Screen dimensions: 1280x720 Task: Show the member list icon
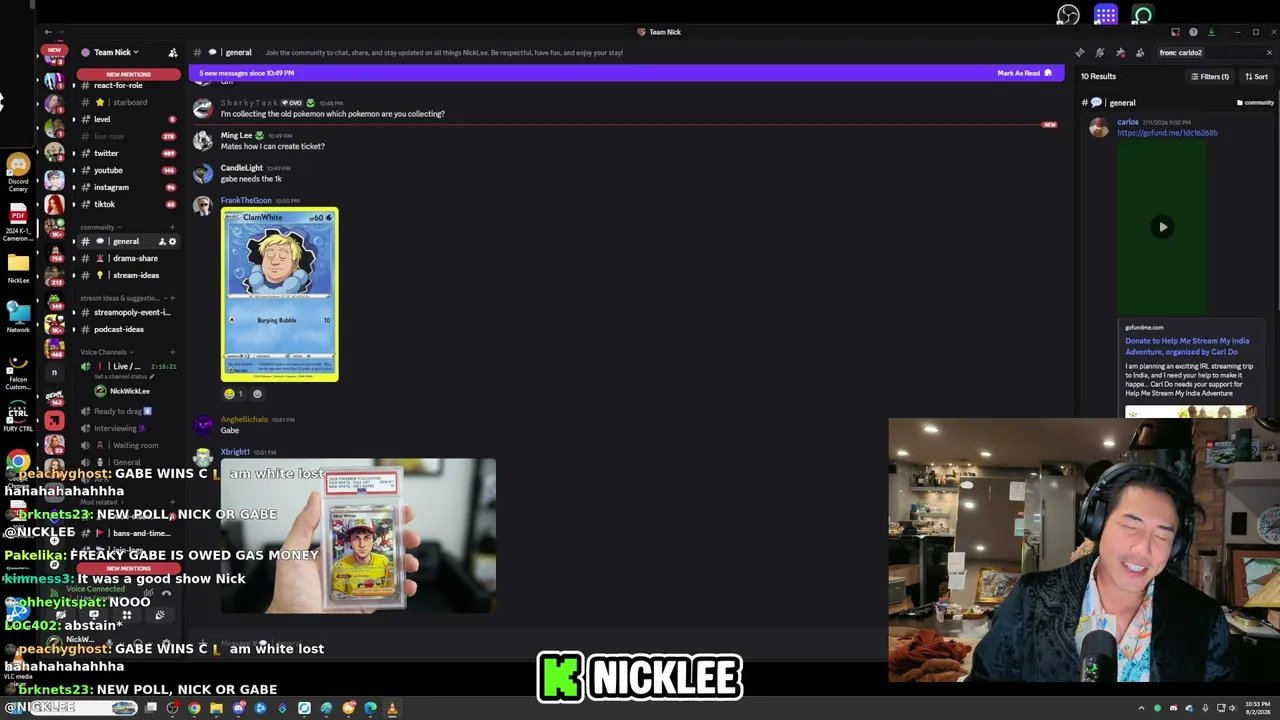[x=1140, y=52]
